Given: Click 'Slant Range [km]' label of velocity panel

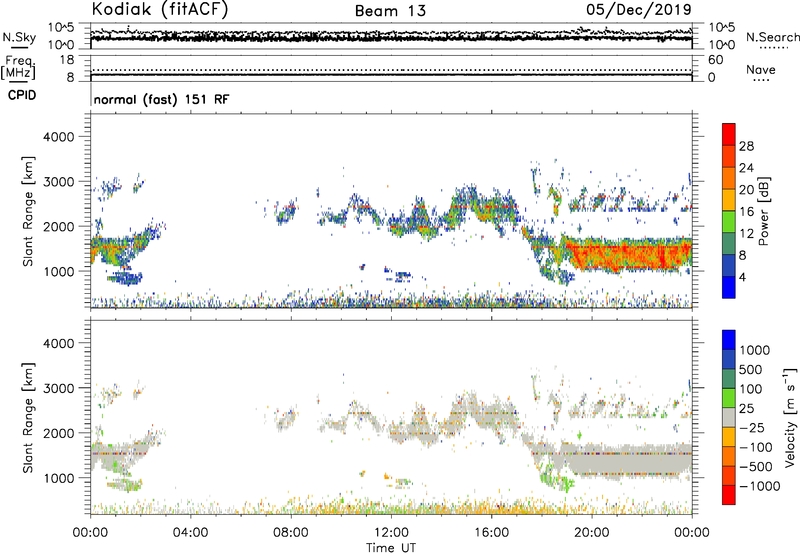Looking at the screenshot, I should coord(28,417).
